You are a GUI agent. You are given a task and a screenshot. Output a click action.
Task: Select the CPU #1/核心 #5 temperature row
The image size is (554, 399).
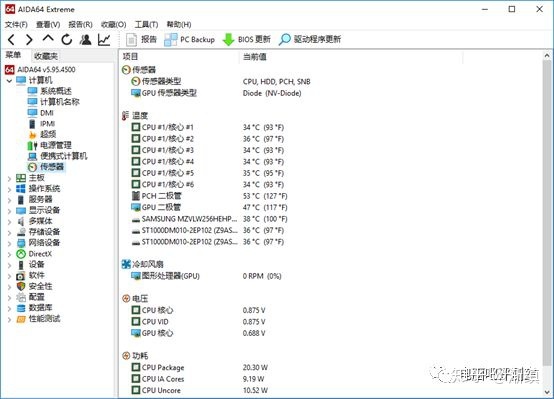click(208, 173)
